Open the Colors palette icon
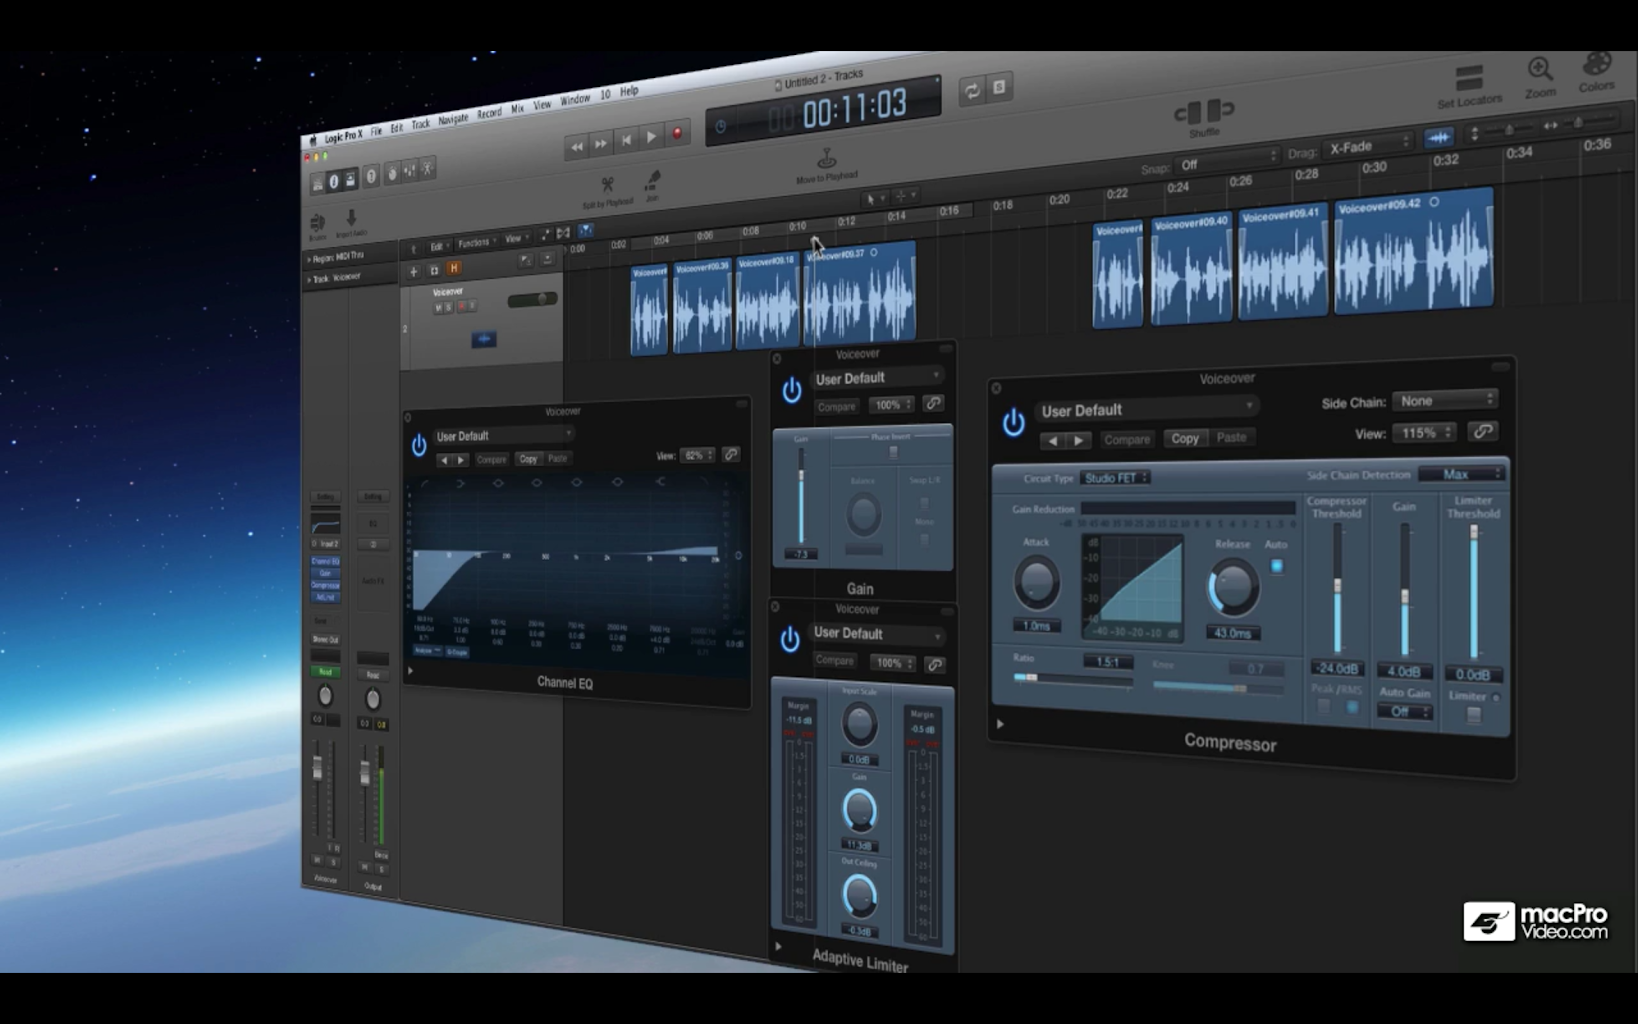The height and width of the screenshot is (1024, 1638). click(1597, 65)
